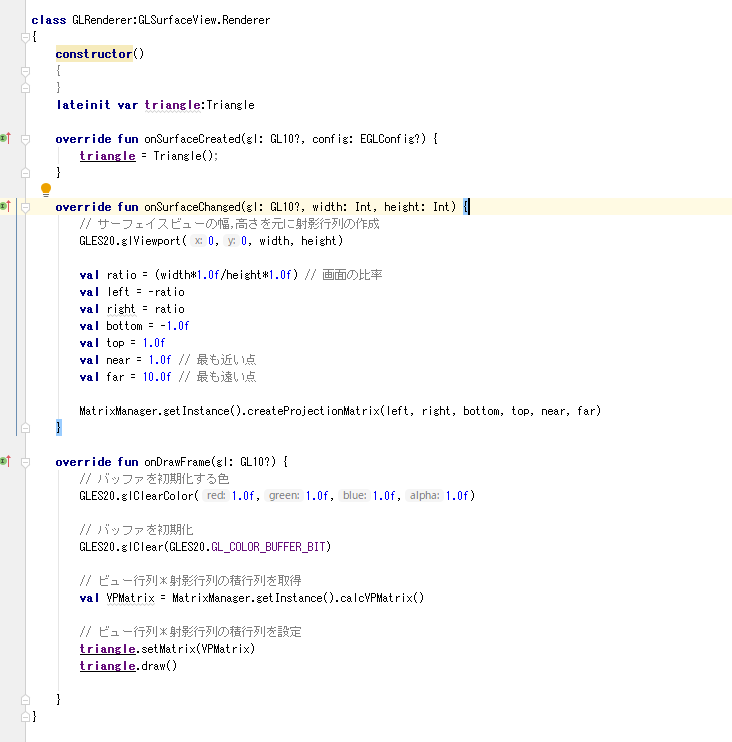The width and height of the screenshot is (732, 742).
Task: Click the class name GLRenderer
Action: [x=103, y=20]
